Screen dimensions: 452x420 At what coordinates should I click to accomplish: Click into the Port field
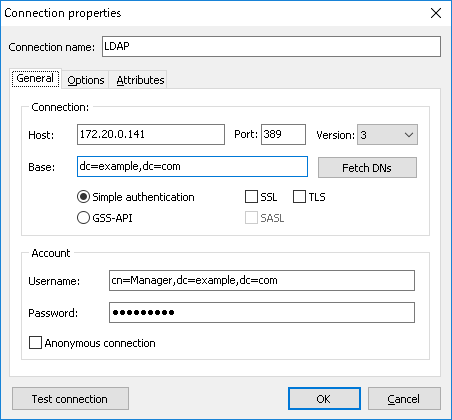click(x=283, y=135)
